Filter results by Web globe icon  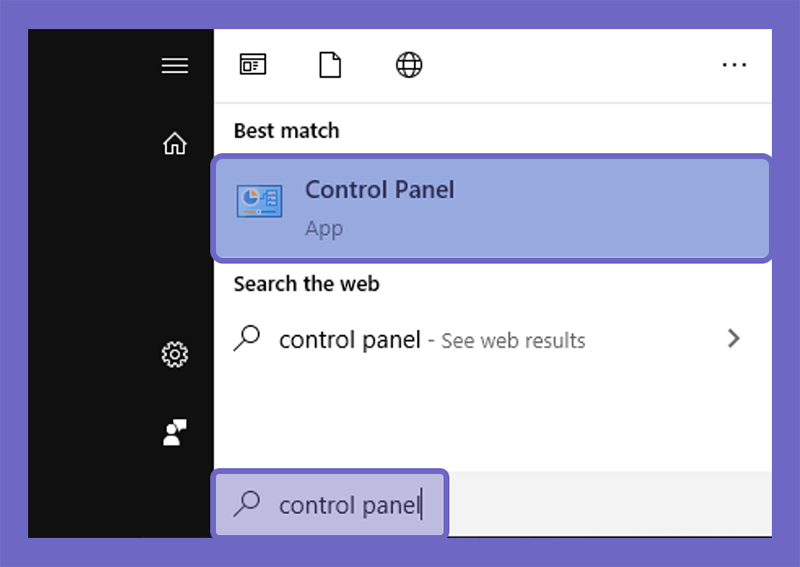(409, 65)
